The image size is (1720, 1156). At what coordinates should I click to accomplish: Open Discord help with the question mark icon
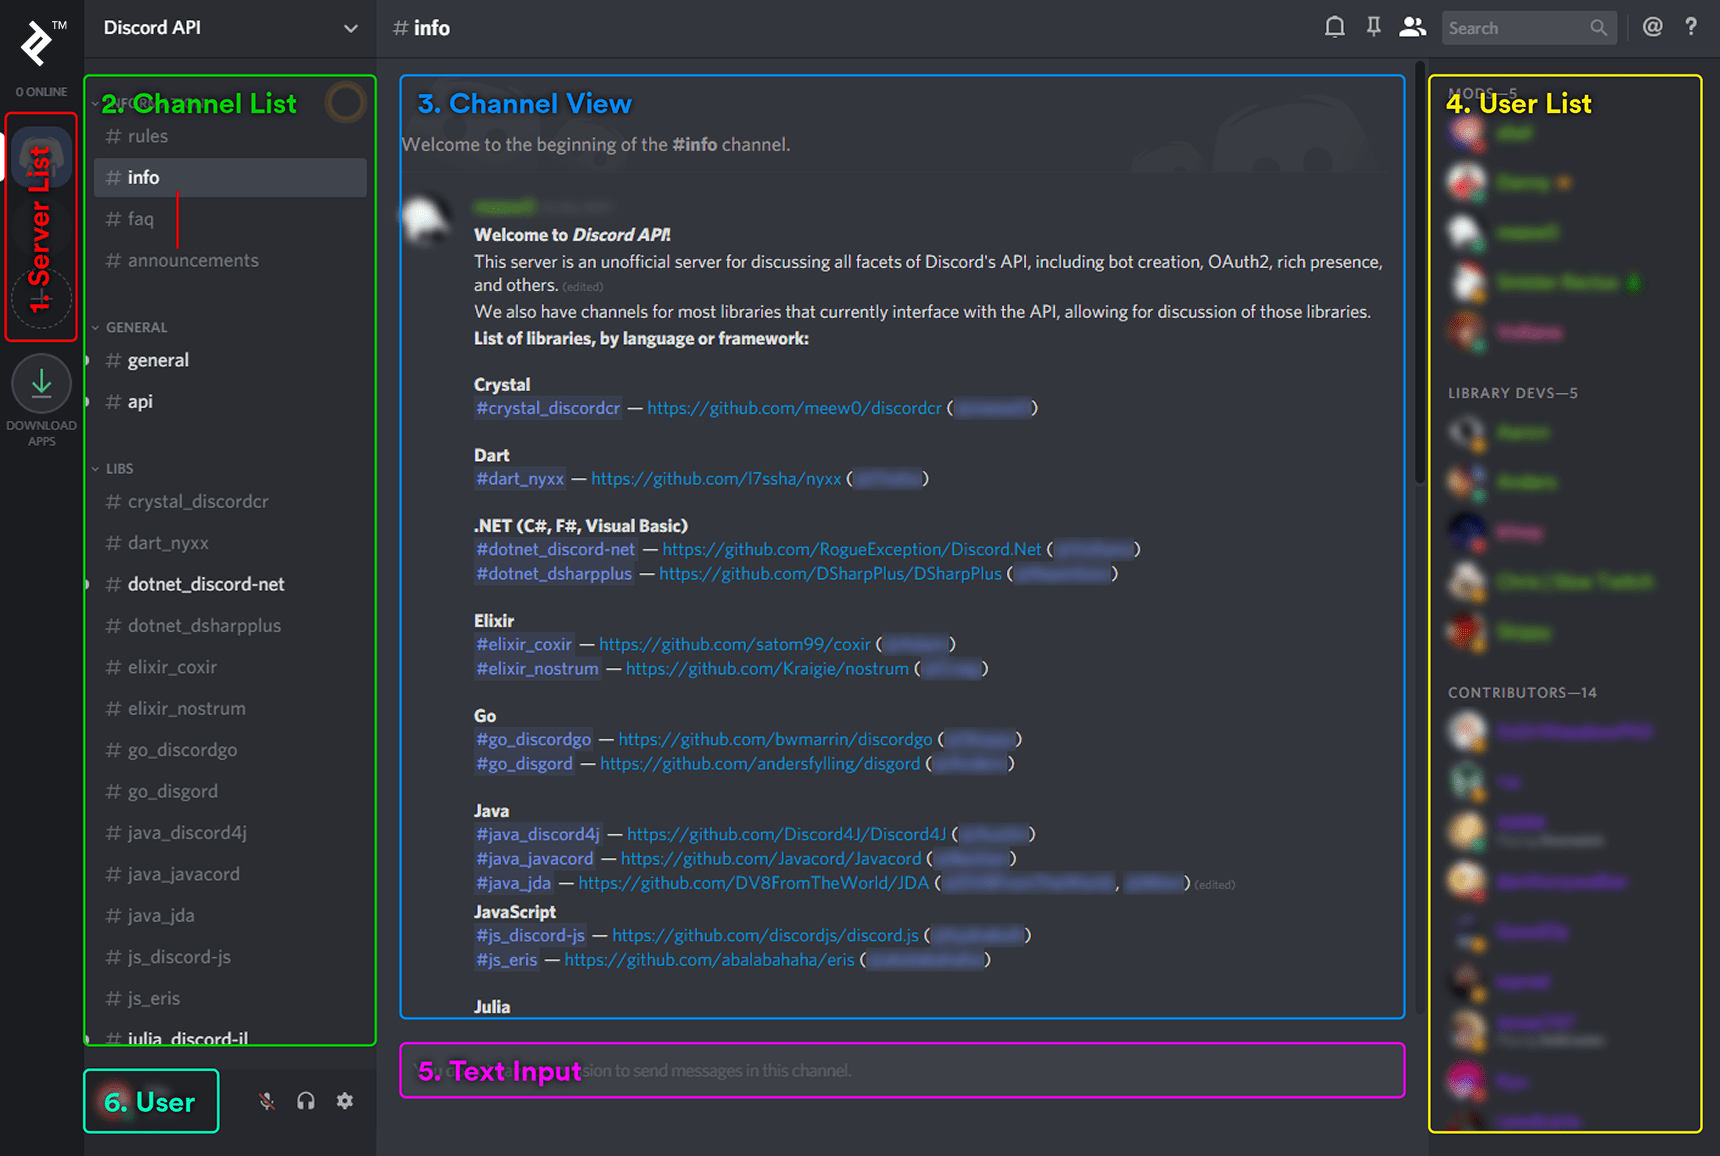coord(1692,27)
